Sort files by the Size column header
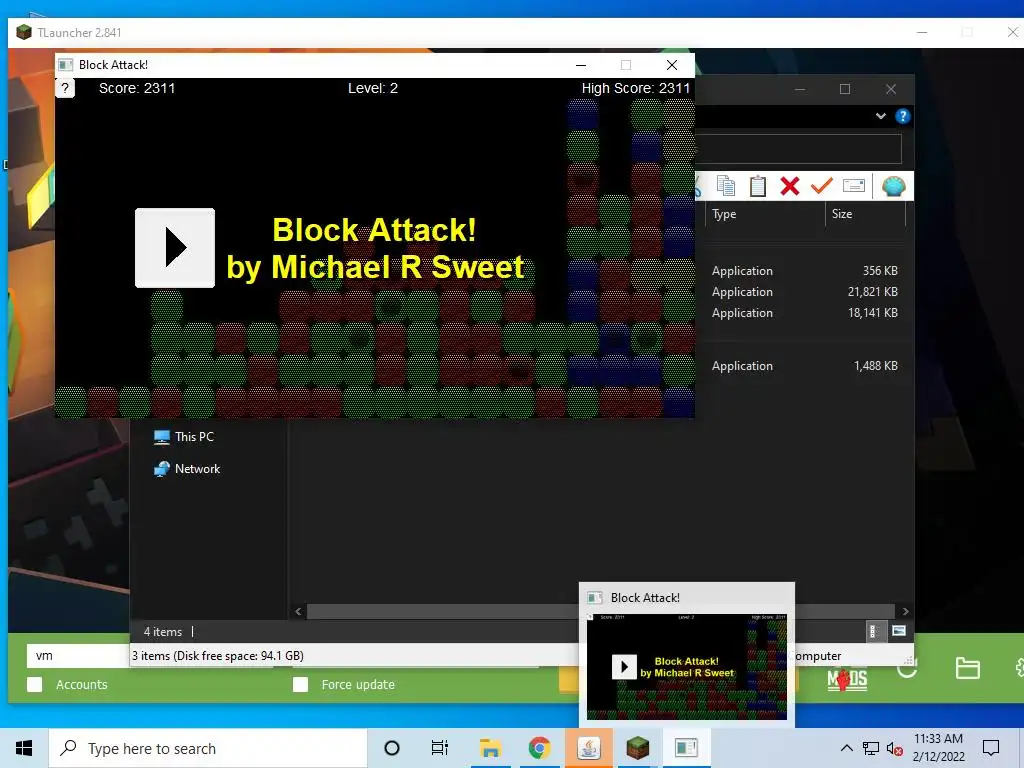 (865, 214)
